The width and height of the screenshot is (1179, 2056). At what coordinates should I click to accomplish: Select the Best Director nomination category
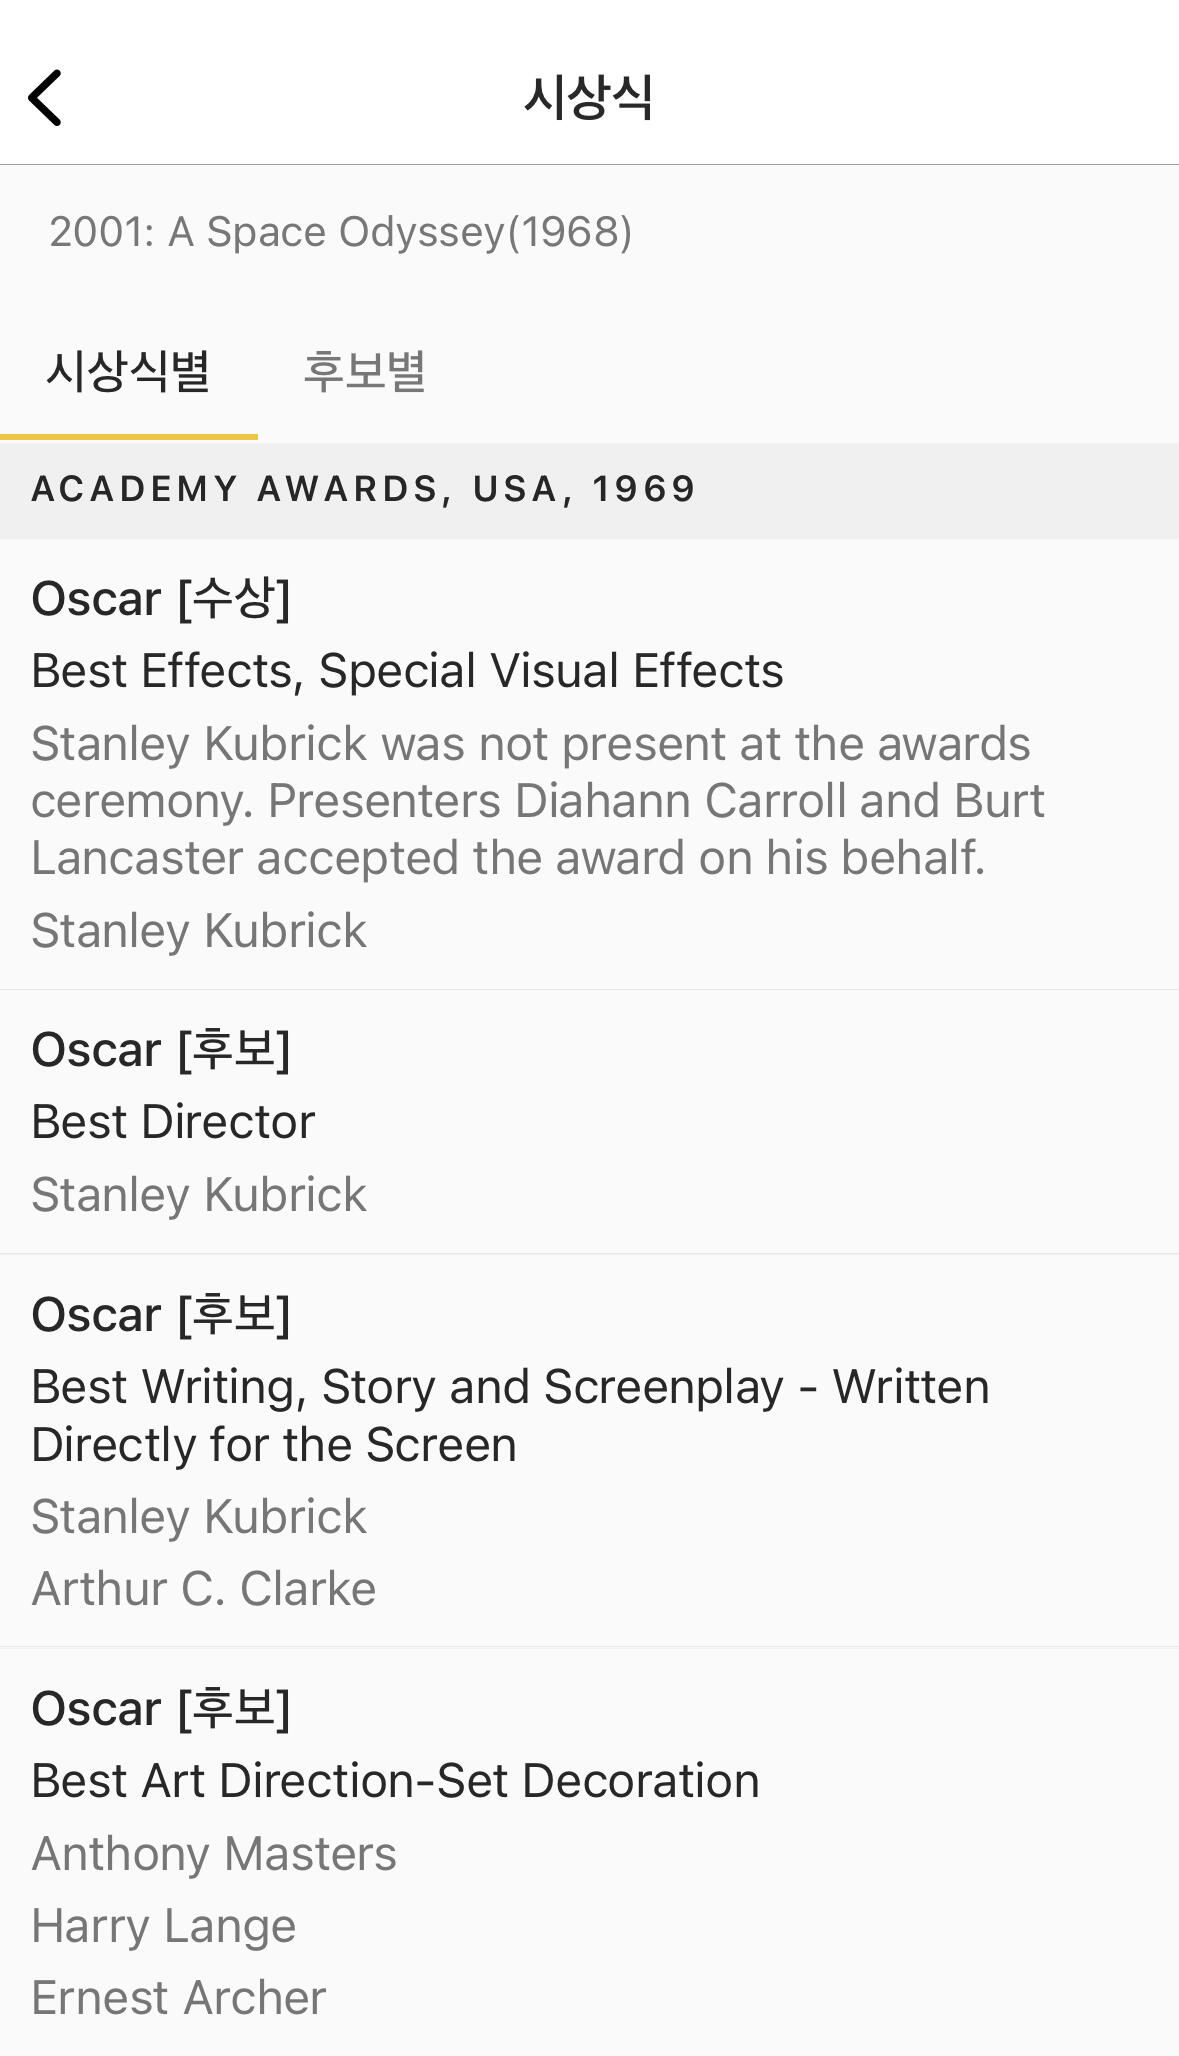tap(173, 1122)
